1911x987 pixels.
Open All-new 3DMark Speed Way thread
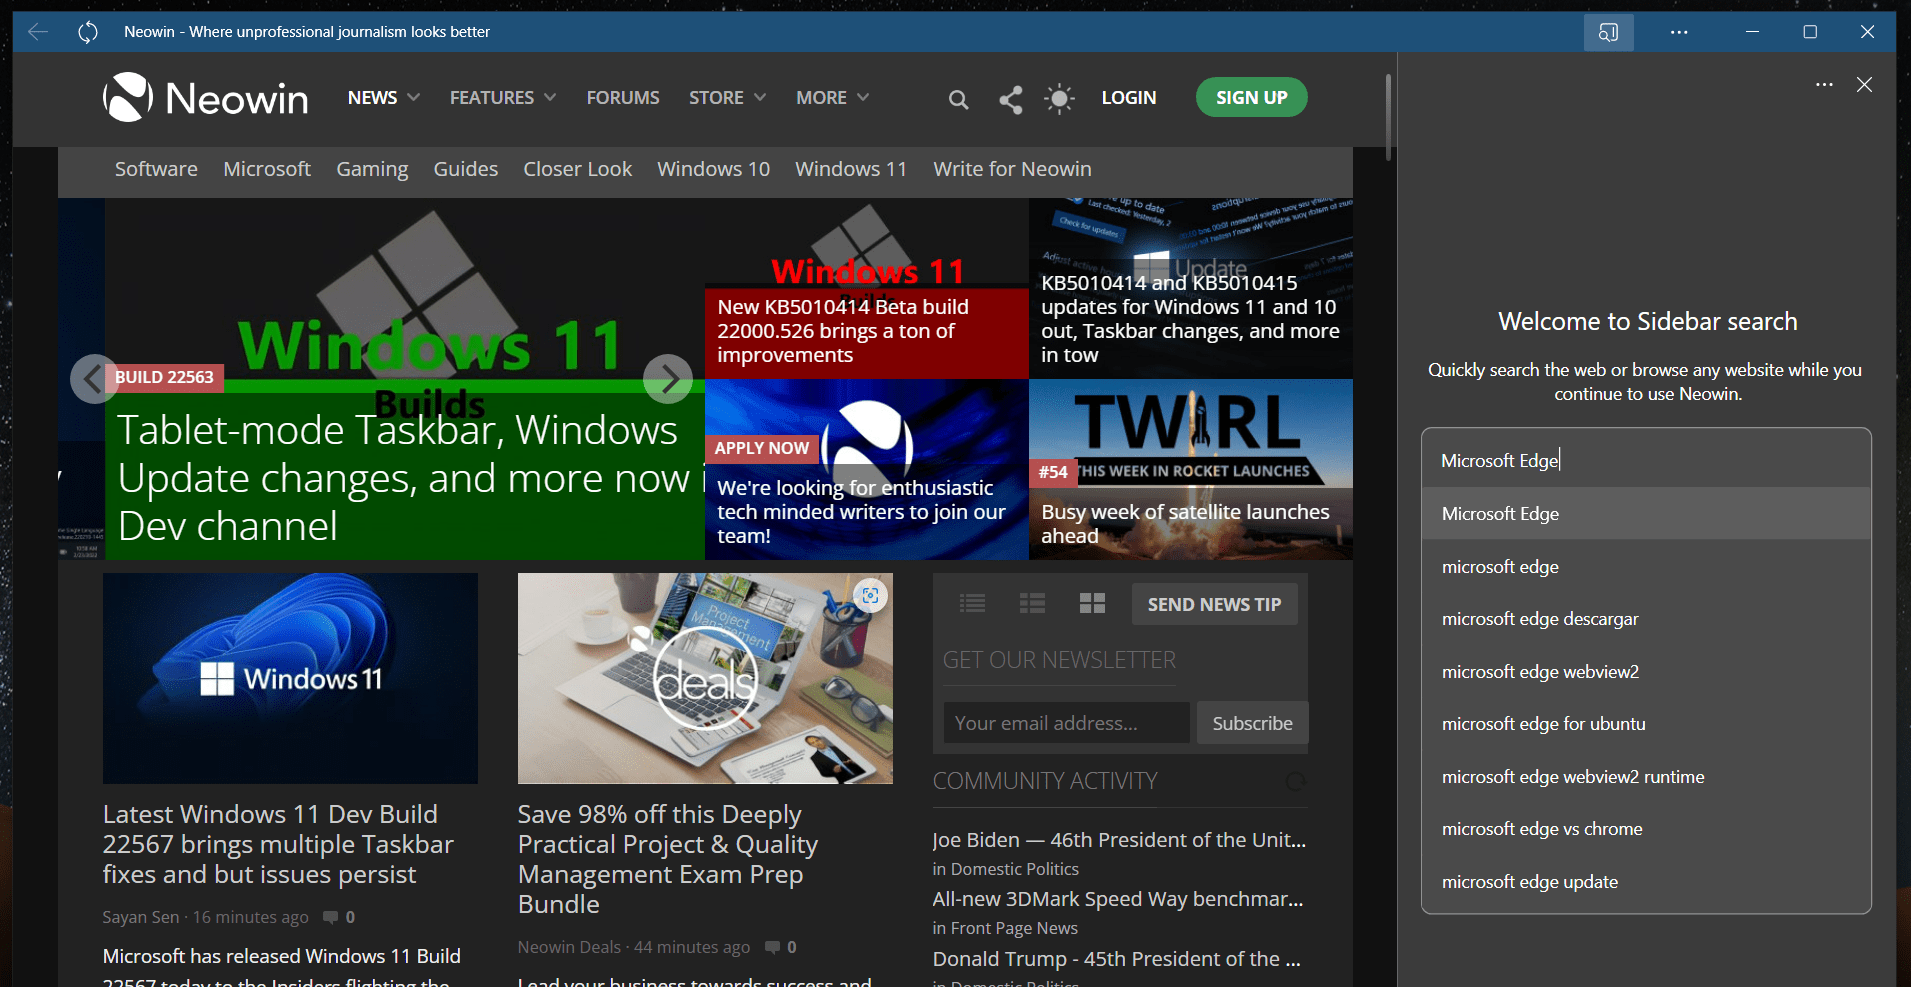(x=1118, y=899)
